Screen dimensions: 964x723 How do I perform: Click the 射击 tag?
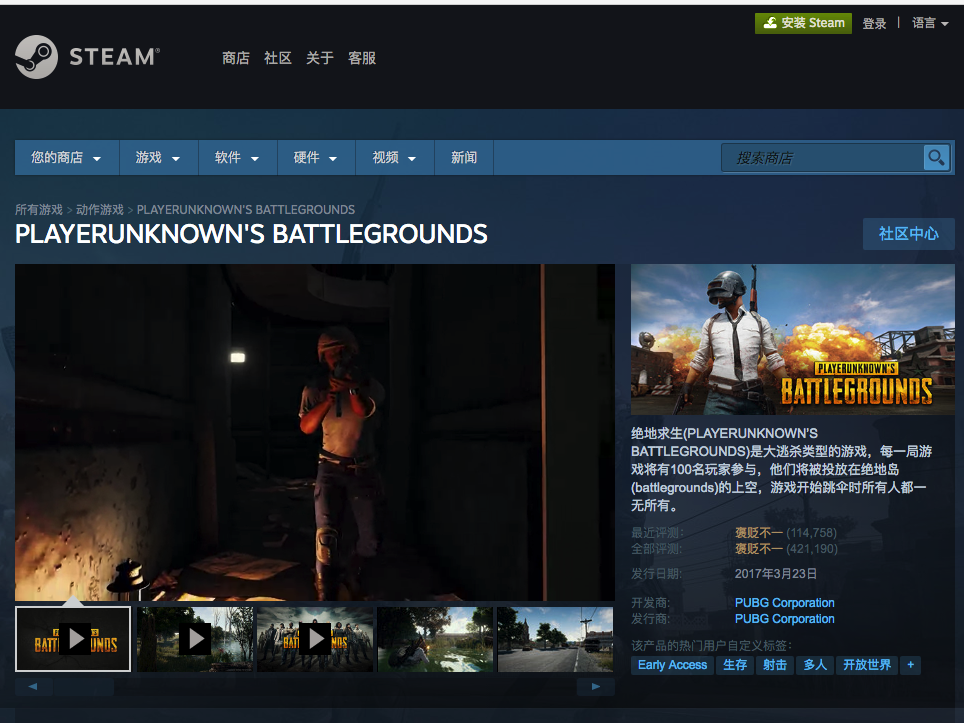pyautogui.click(x=775, y=665)
